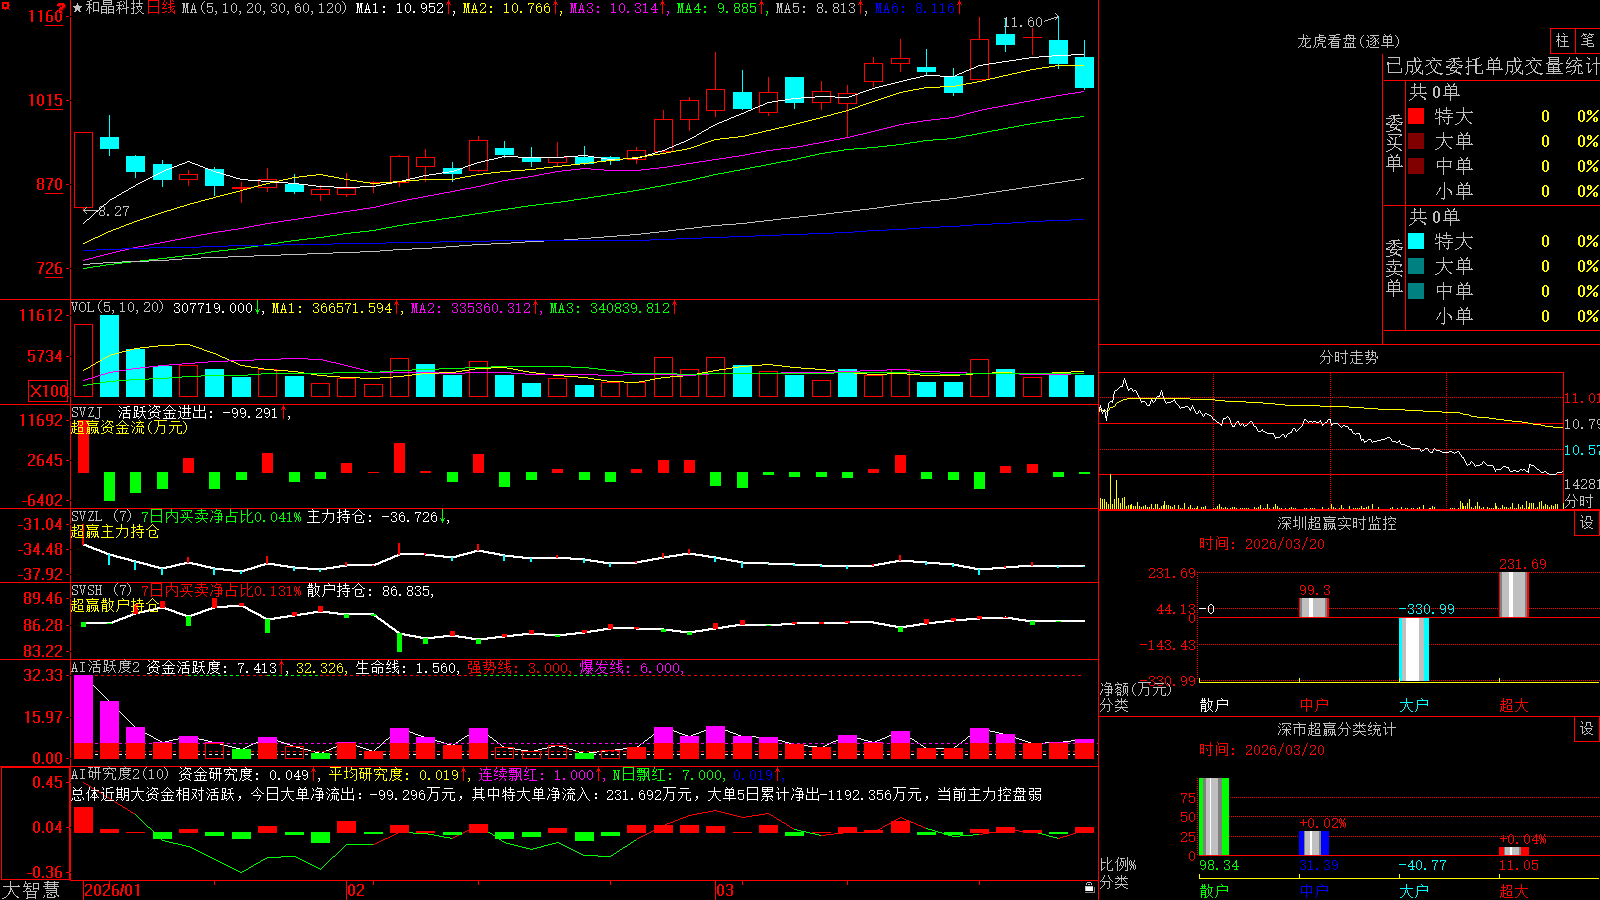
Task: Select the AI活跃度2 indicator title
Action: pyautogui.click(x=106, y=667)
